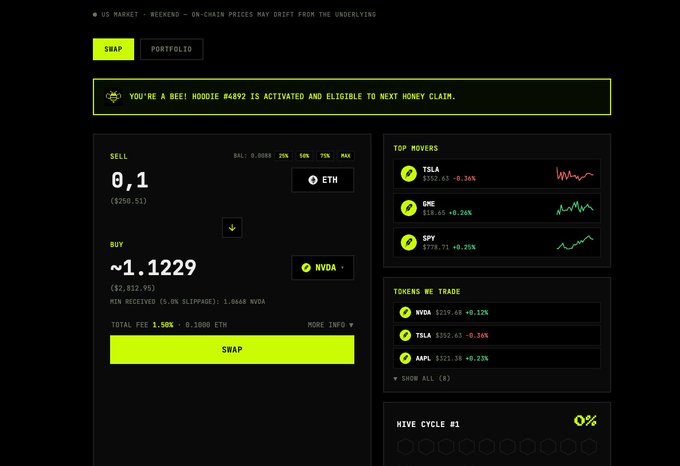Click the ($250.51) sell value text
This screenshot has width=680, height=466.
point(128,201)
